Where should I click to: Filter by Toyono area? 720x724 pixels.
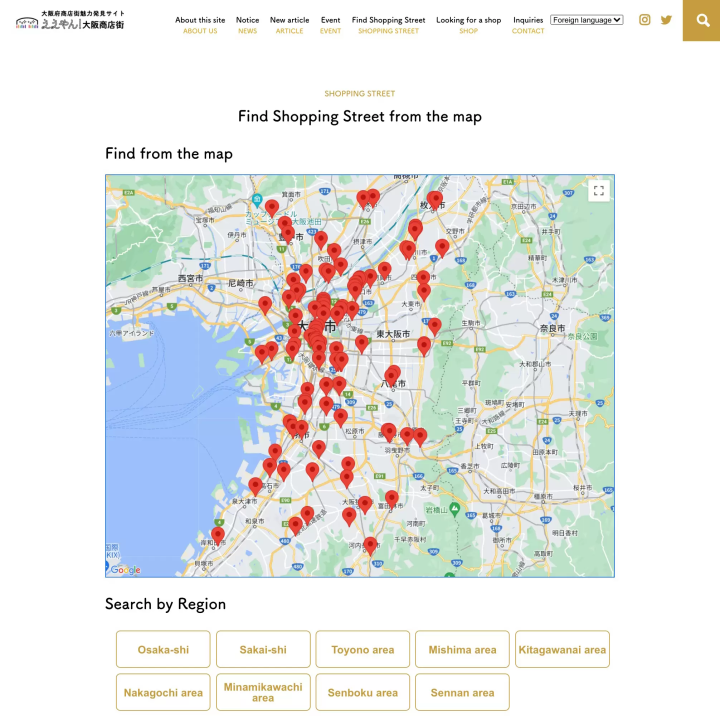(362, 649)
